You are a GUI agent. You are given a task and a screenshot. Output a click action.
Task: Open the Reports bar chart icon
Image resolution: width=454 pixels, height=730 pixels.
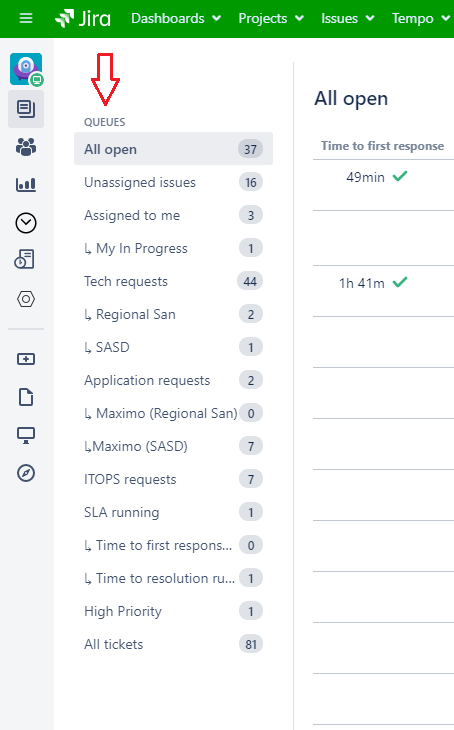26,184
